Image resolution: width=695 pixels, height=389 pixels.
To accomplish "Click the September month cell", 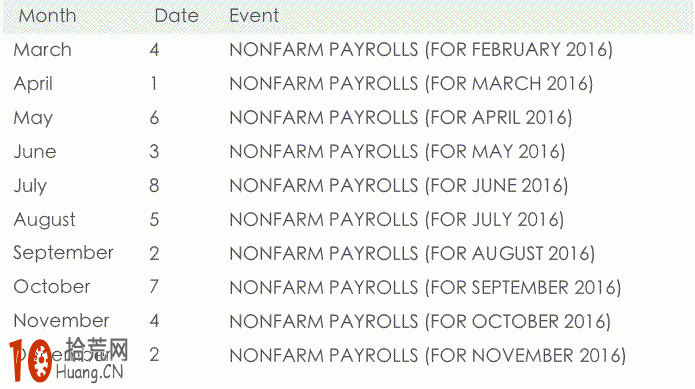I will [x=63, y=253].
